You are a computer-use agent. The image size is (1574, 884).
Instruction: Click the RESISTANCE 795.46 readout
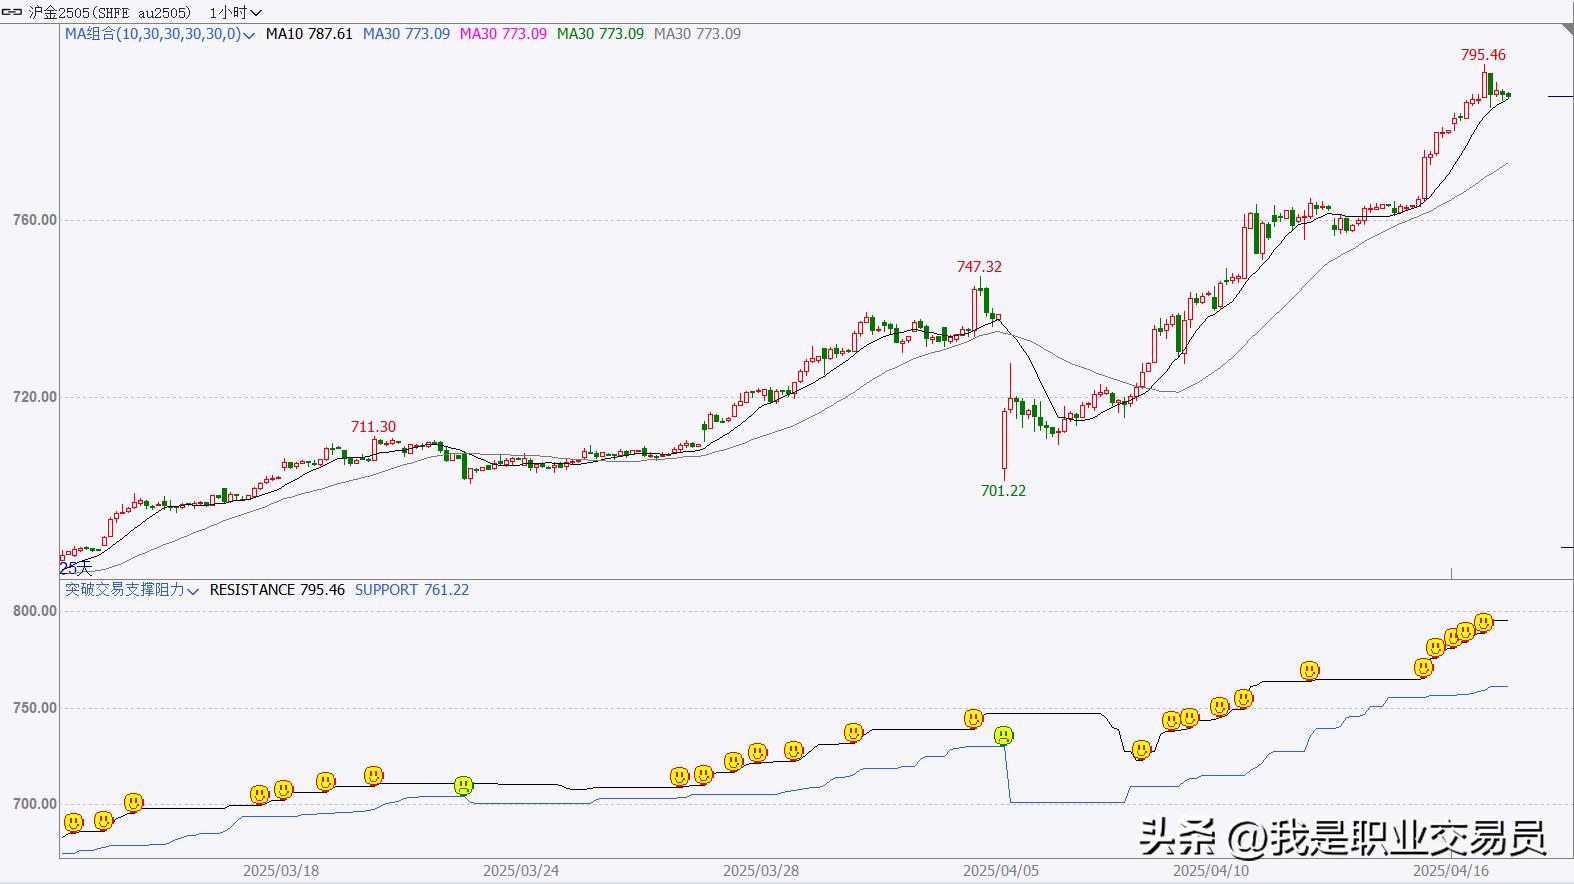277,590
